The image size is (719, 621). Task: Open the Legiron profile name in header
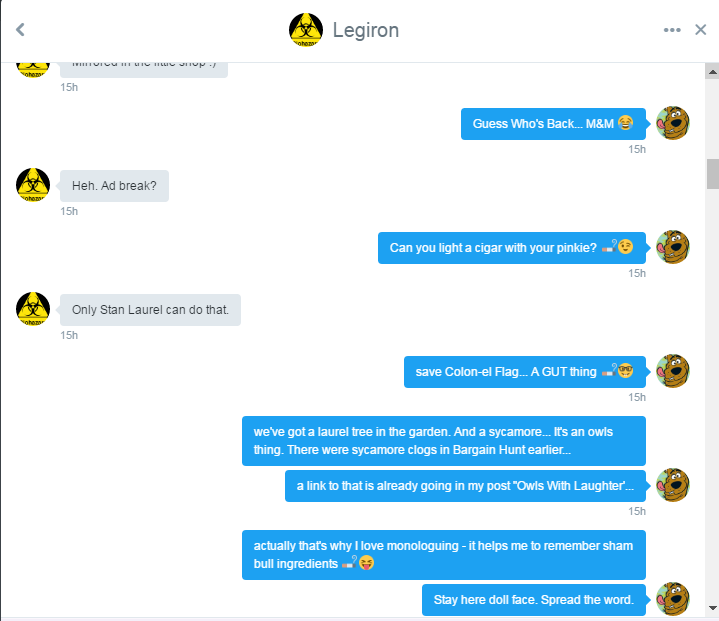[365, 30]
